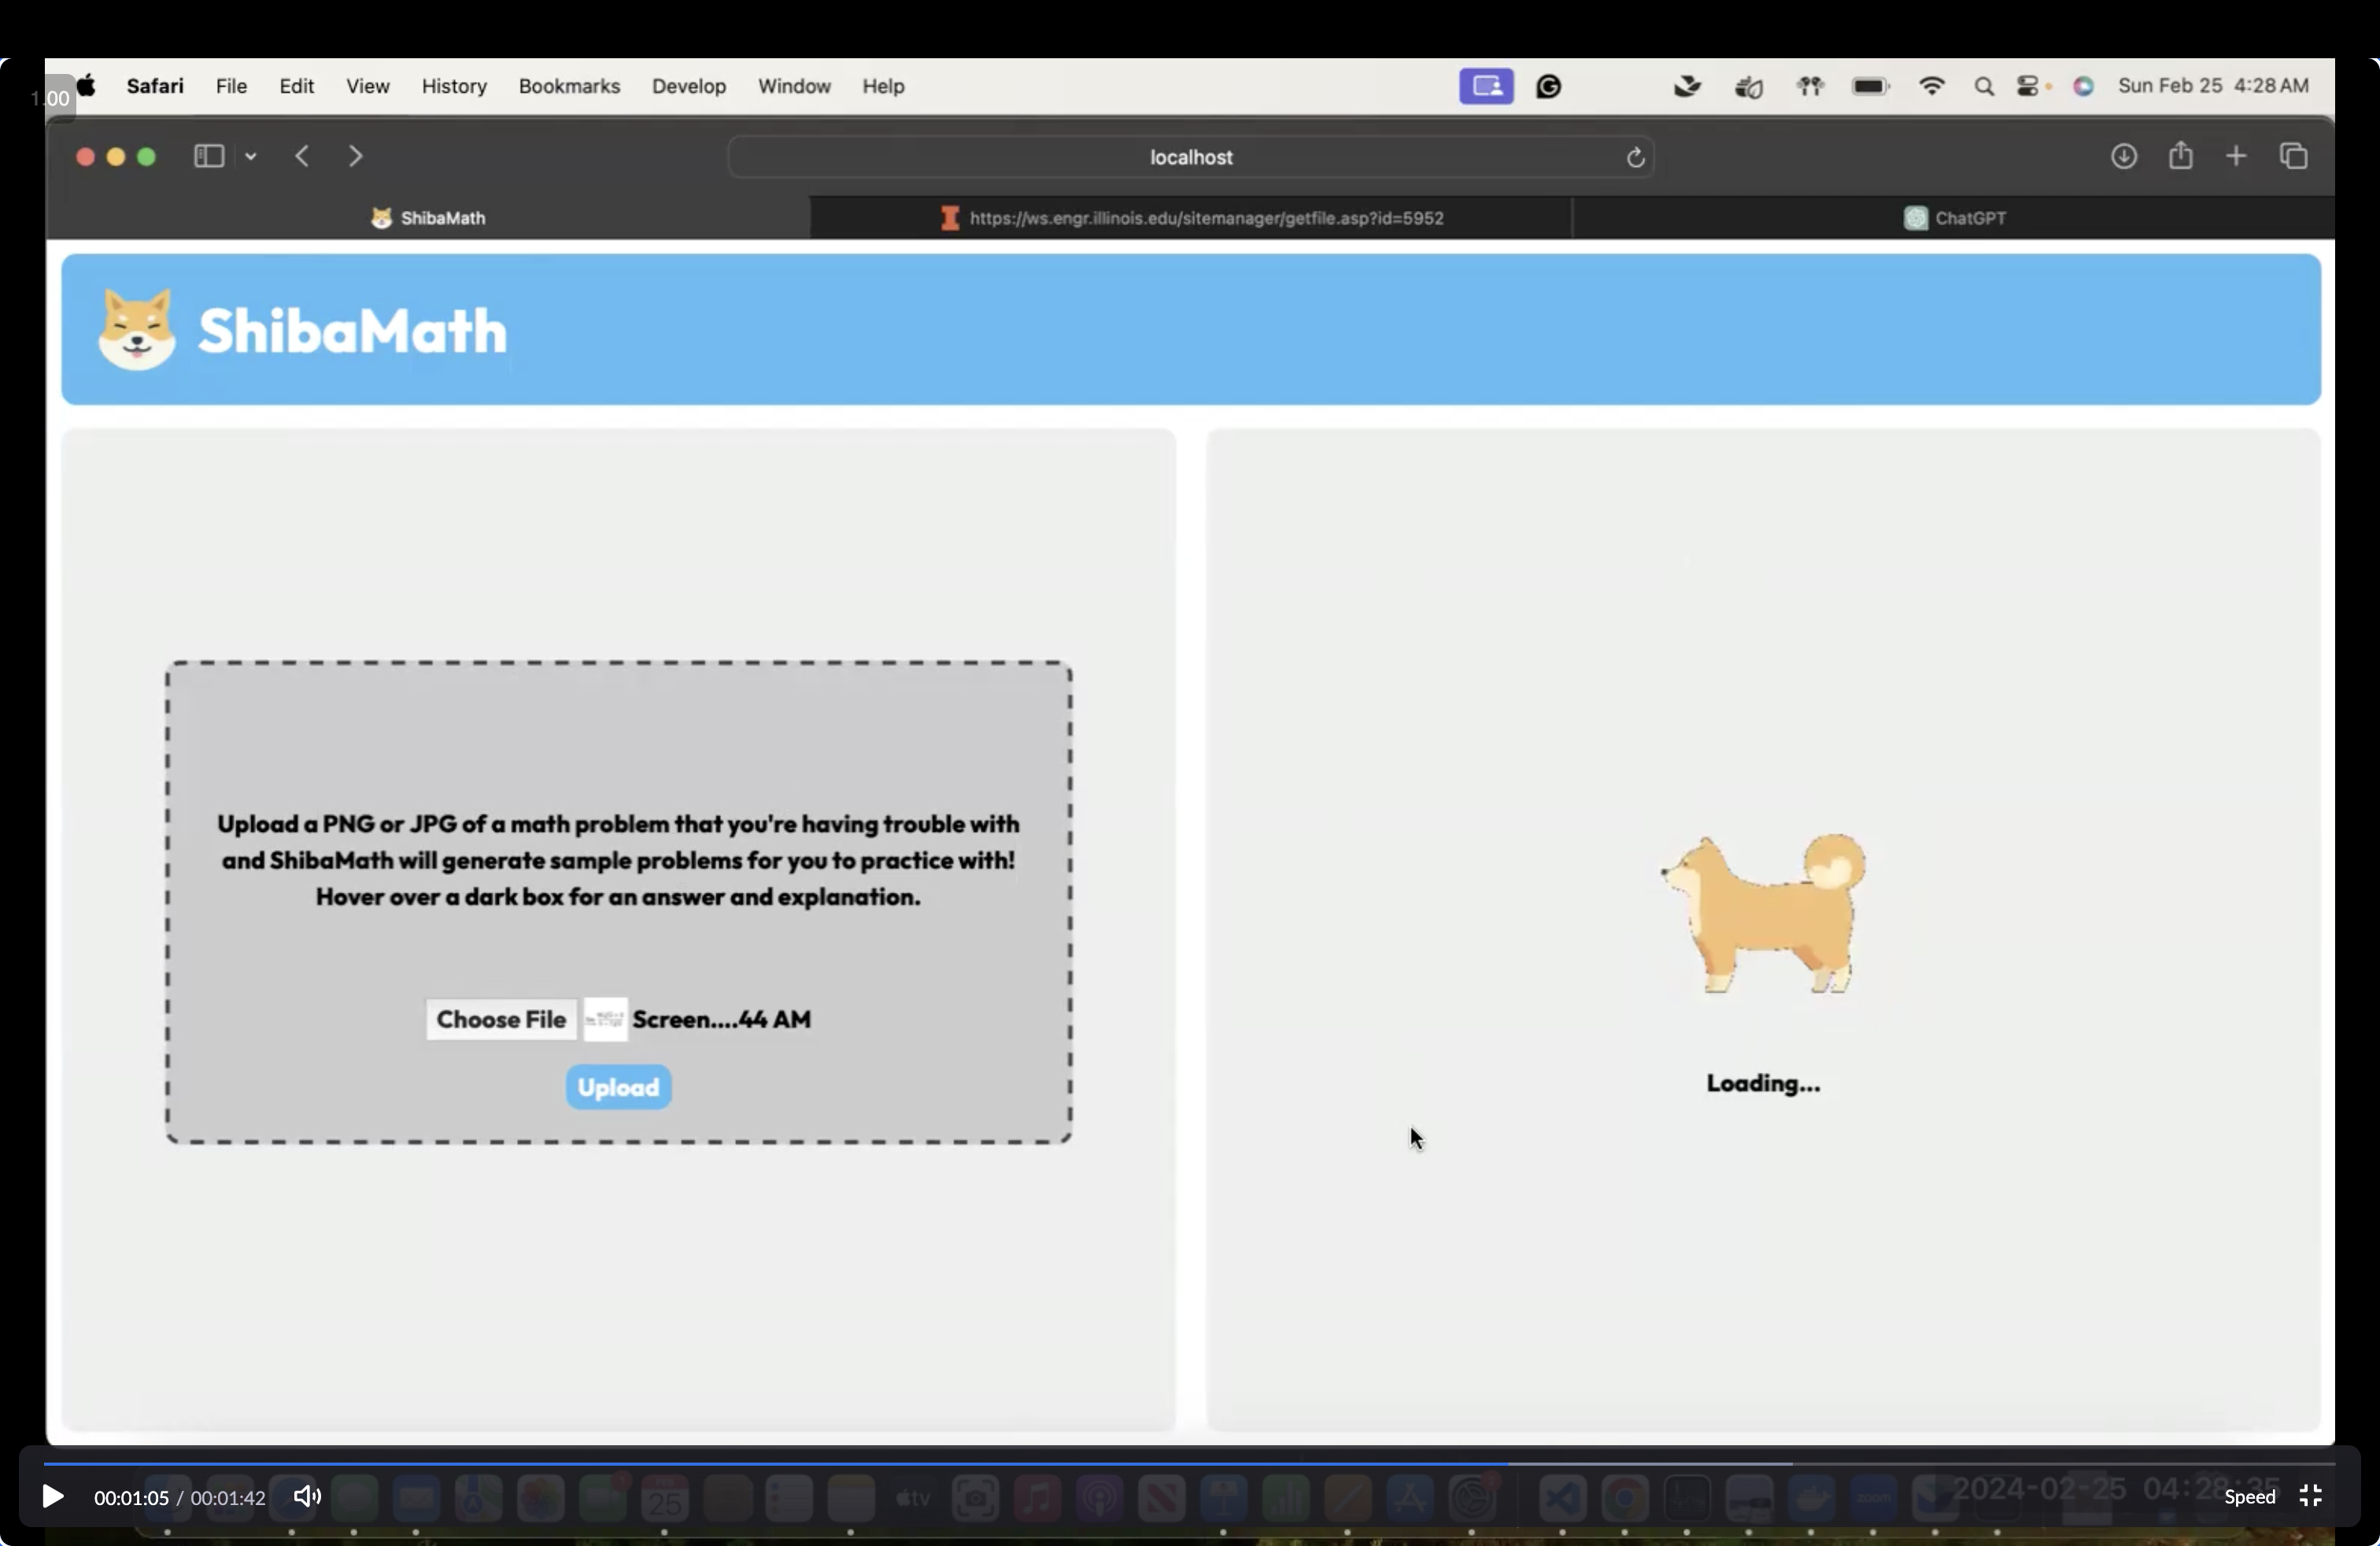Reload the localhost page
The width and height of the screenshot is (2380, 1546).
[1635, 157]
